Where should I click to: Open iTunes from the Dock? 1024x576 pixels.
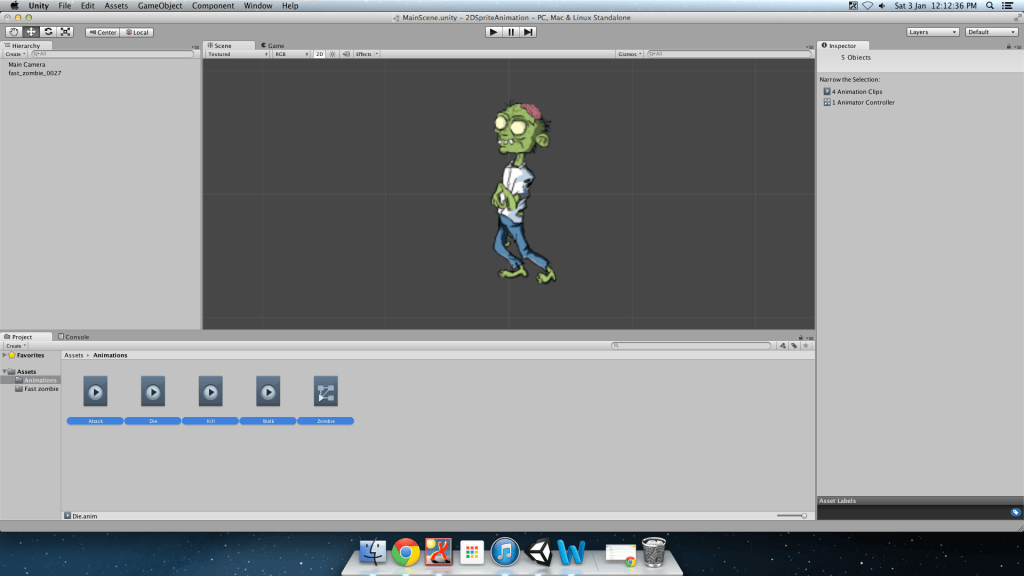coord(505,552)
